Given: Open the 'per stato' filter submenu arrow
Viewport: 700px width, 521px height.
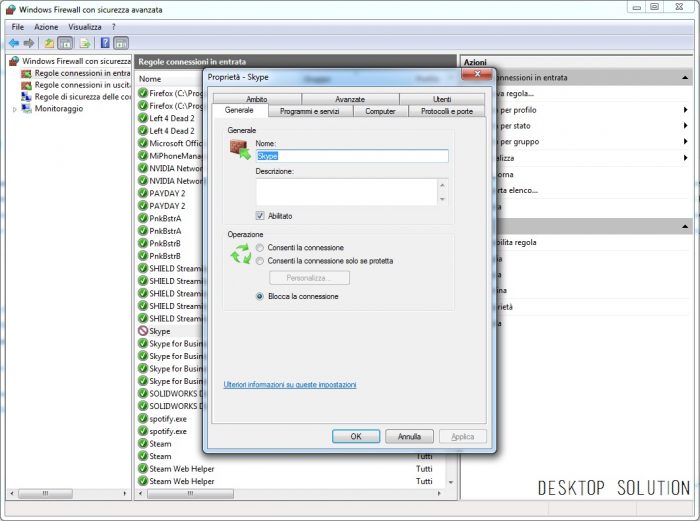Looking at the screenshot, I should pos(685,125).
